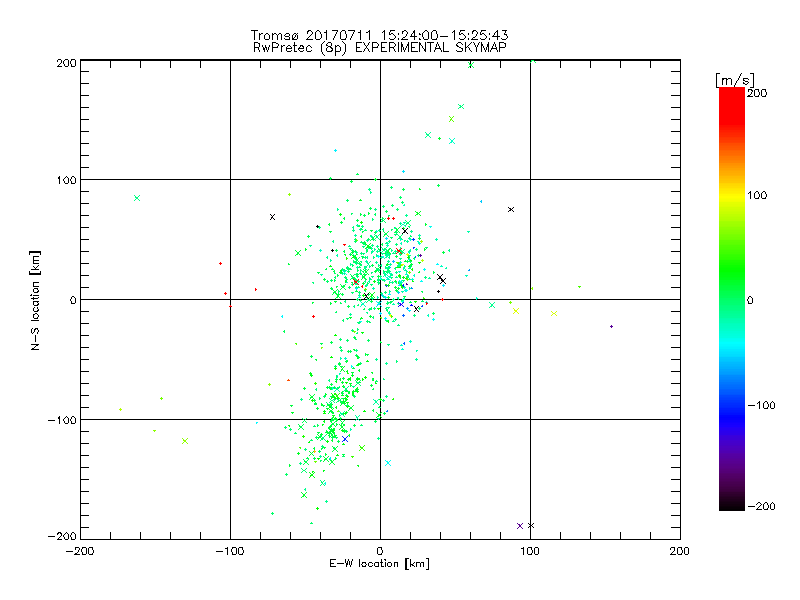Click the N-S axis tick label '100'
The image size is (800, 600).
66,180
